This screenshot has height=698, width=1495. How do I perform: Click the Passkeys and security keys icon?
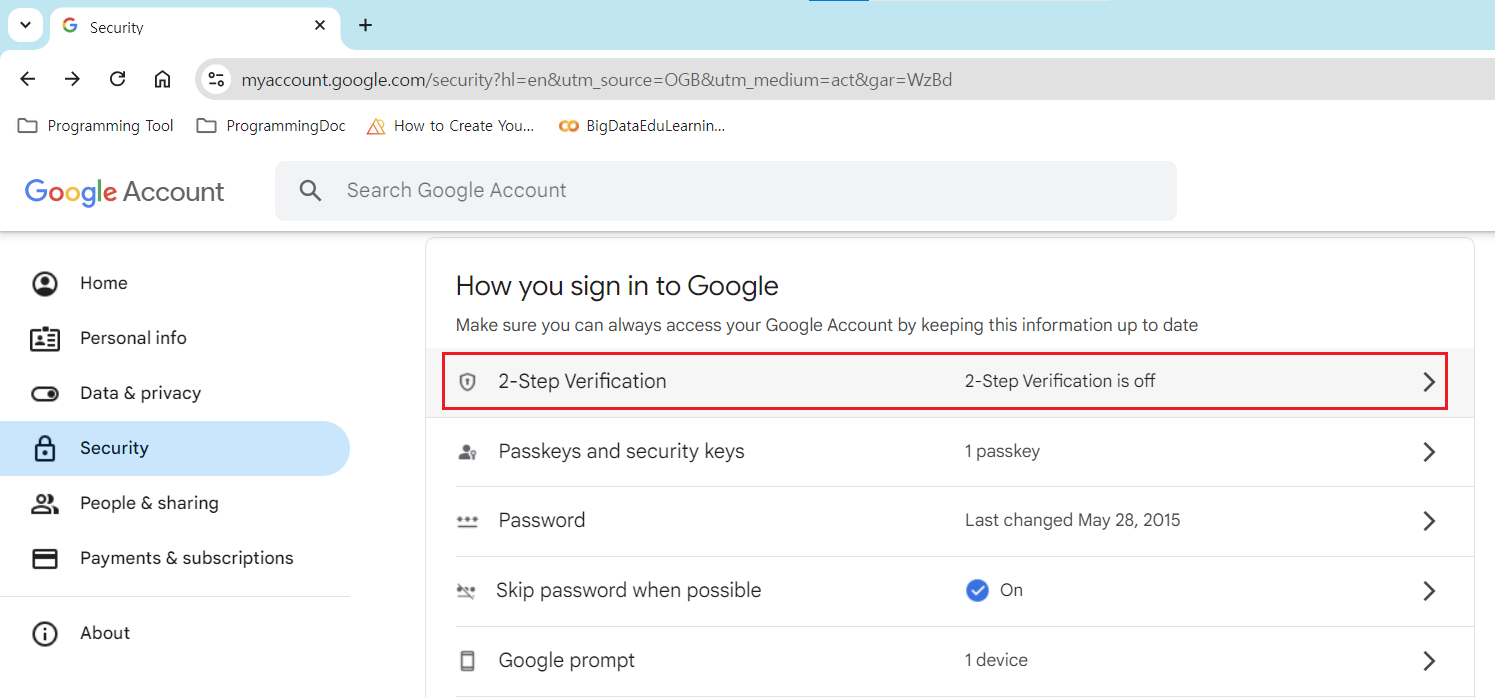tap(467, 452)
